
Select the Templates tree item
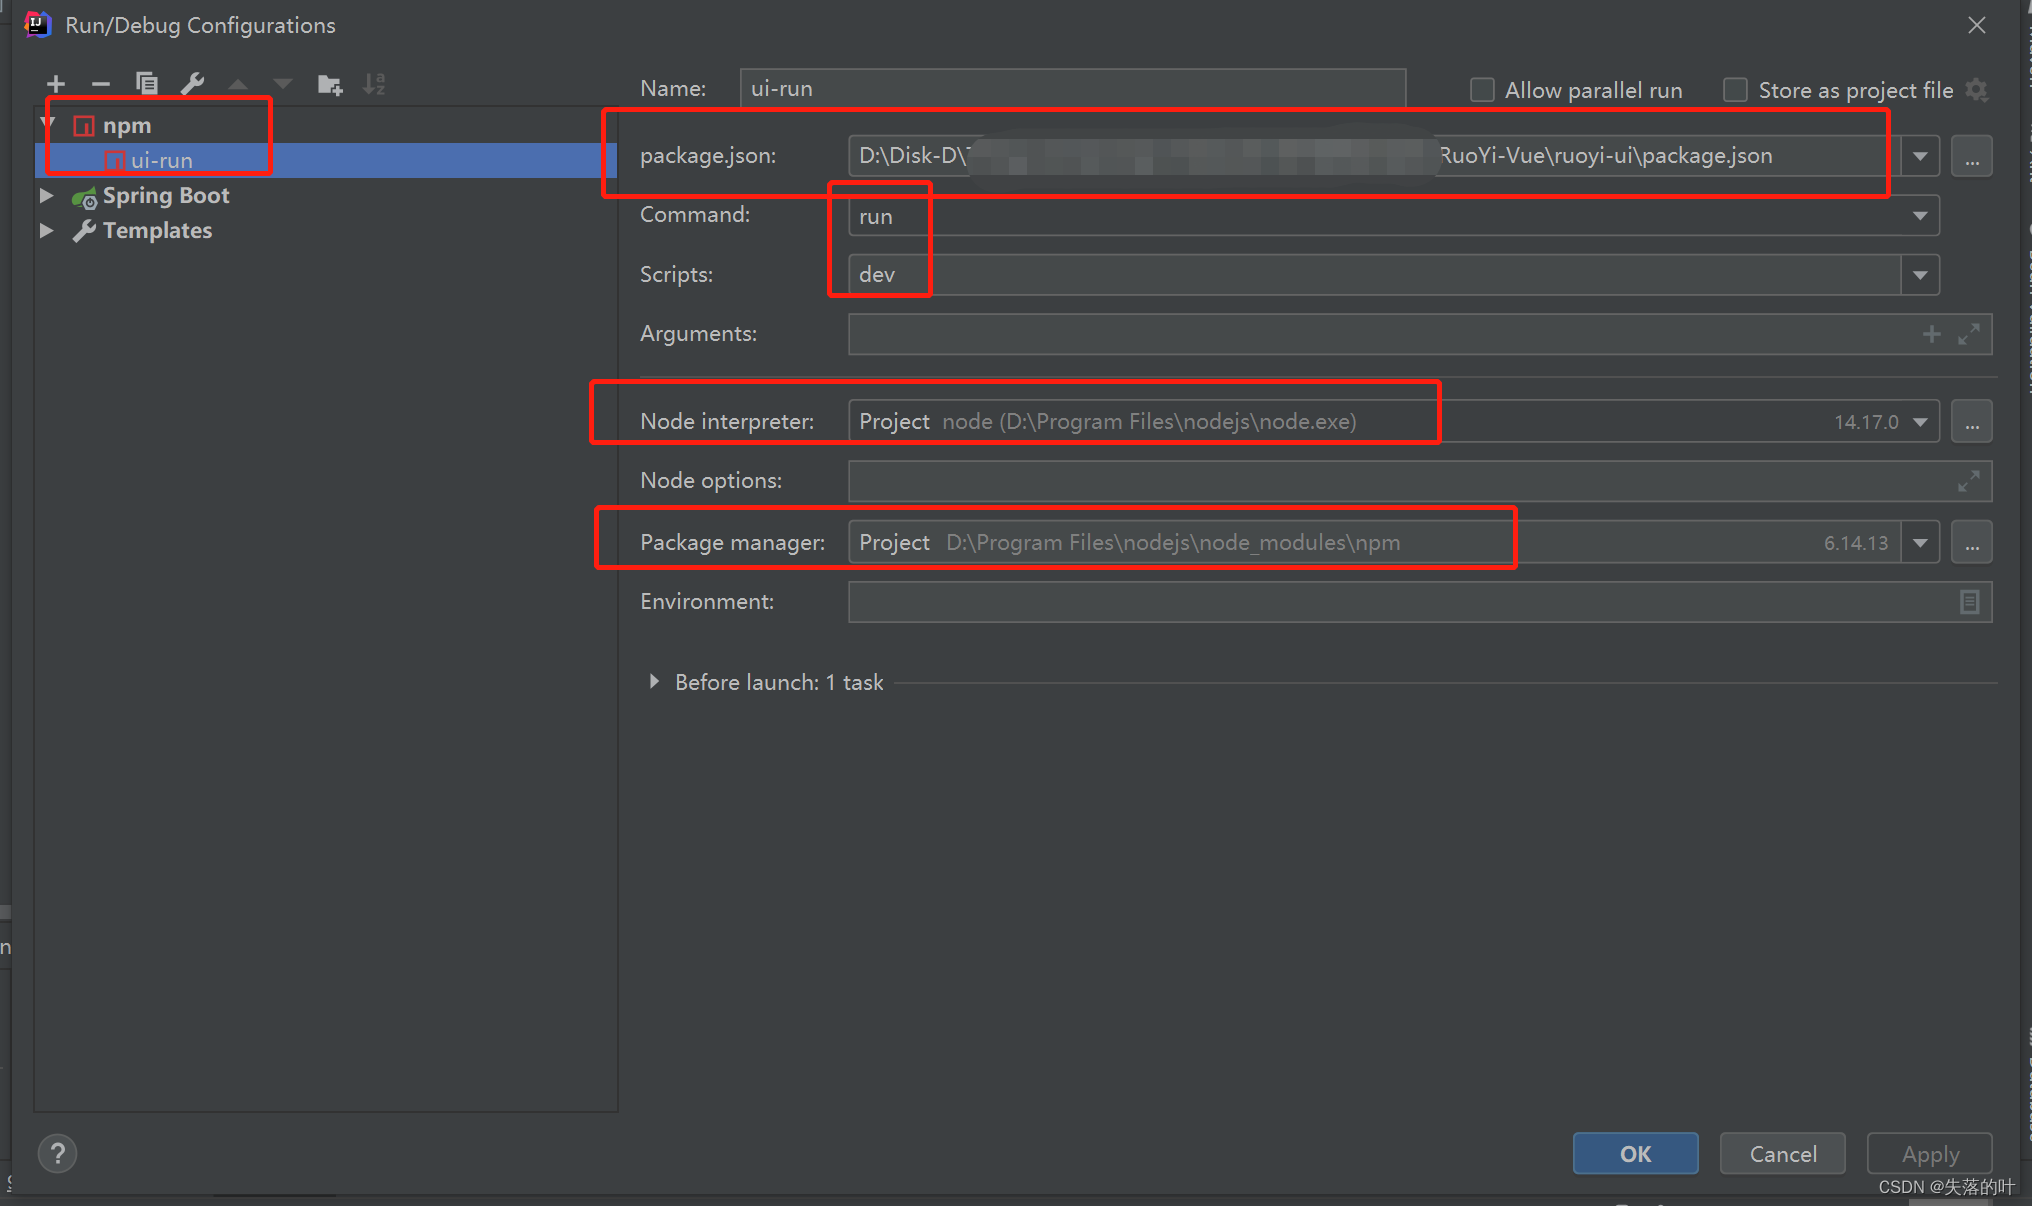coord(157,230)
